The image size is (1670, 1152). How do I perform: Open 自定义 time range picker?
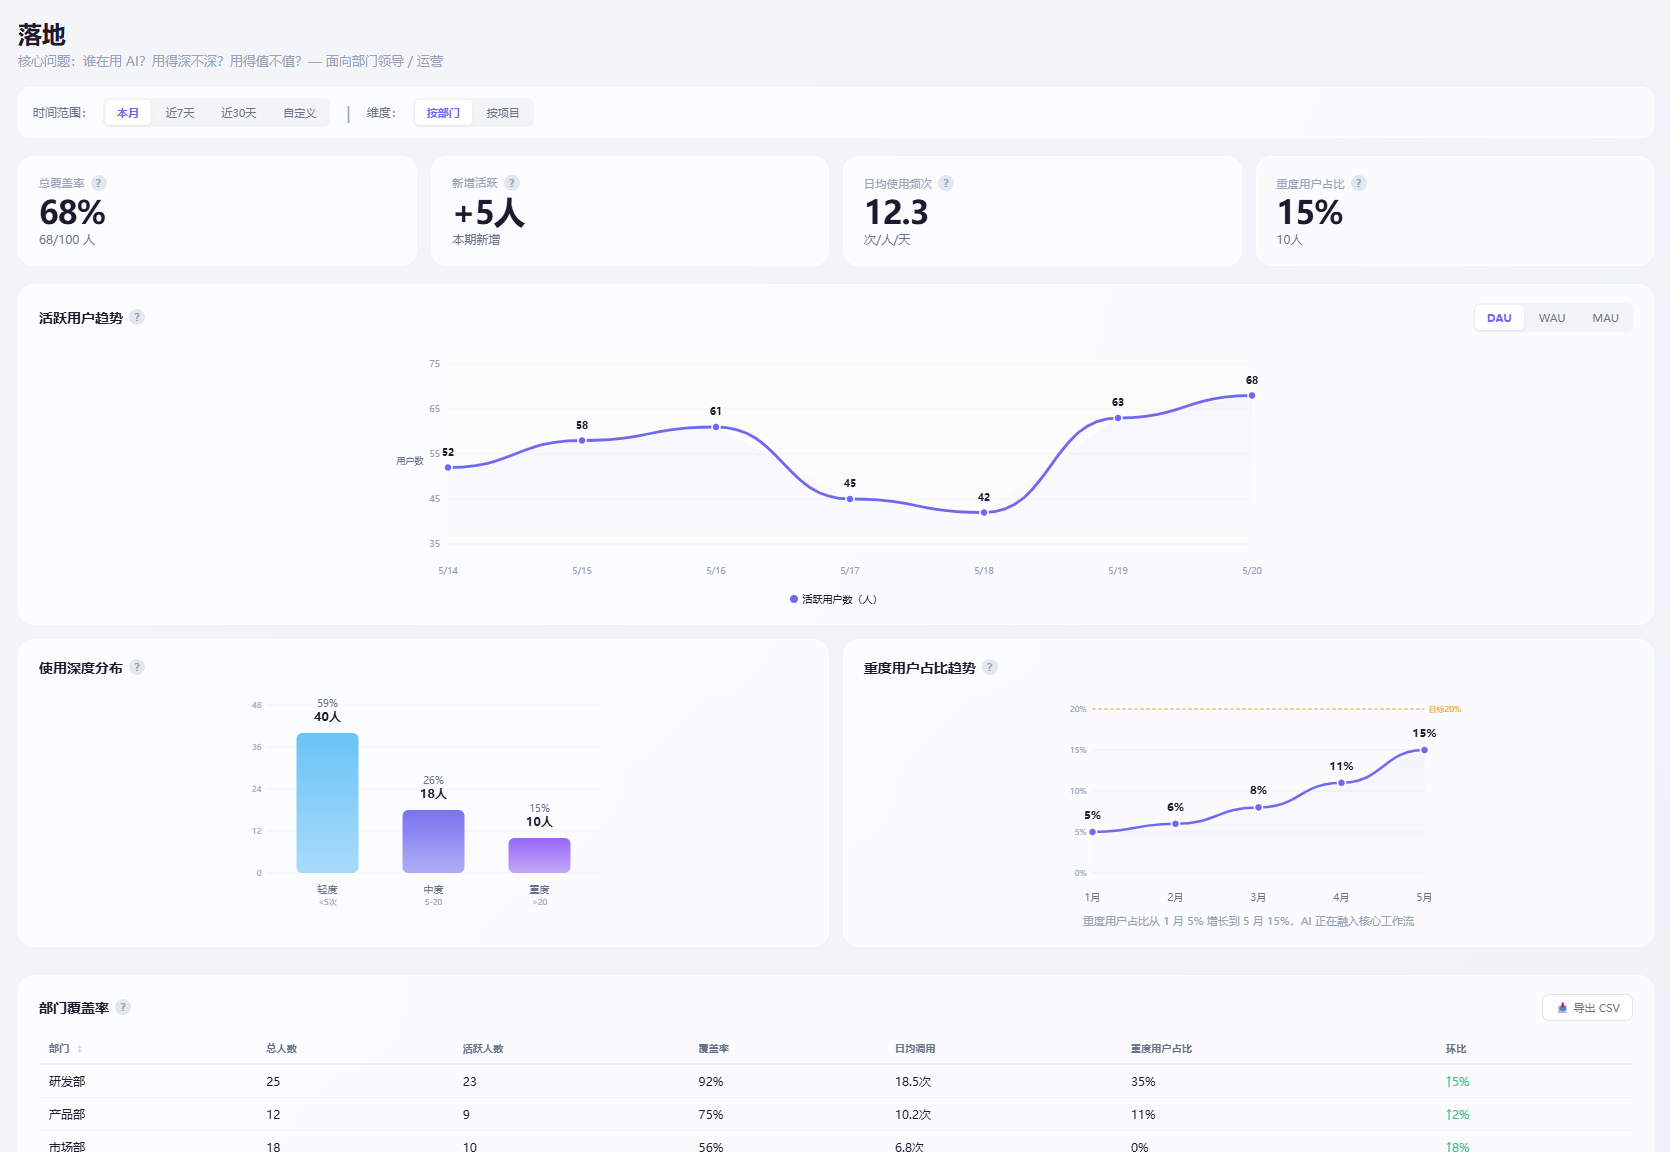pos(300,113)
